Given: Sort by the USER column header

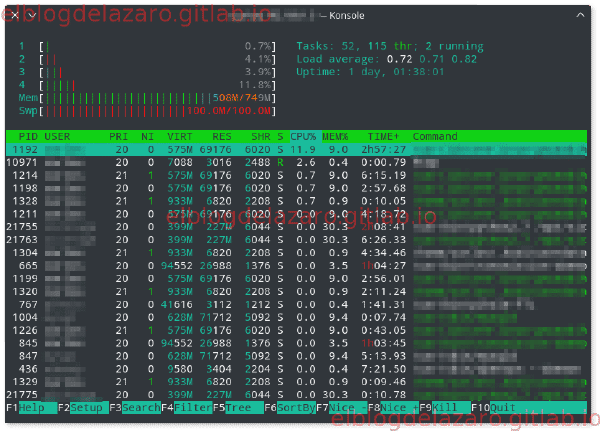Looking at the screenshot, I should [x=57, y=137].
